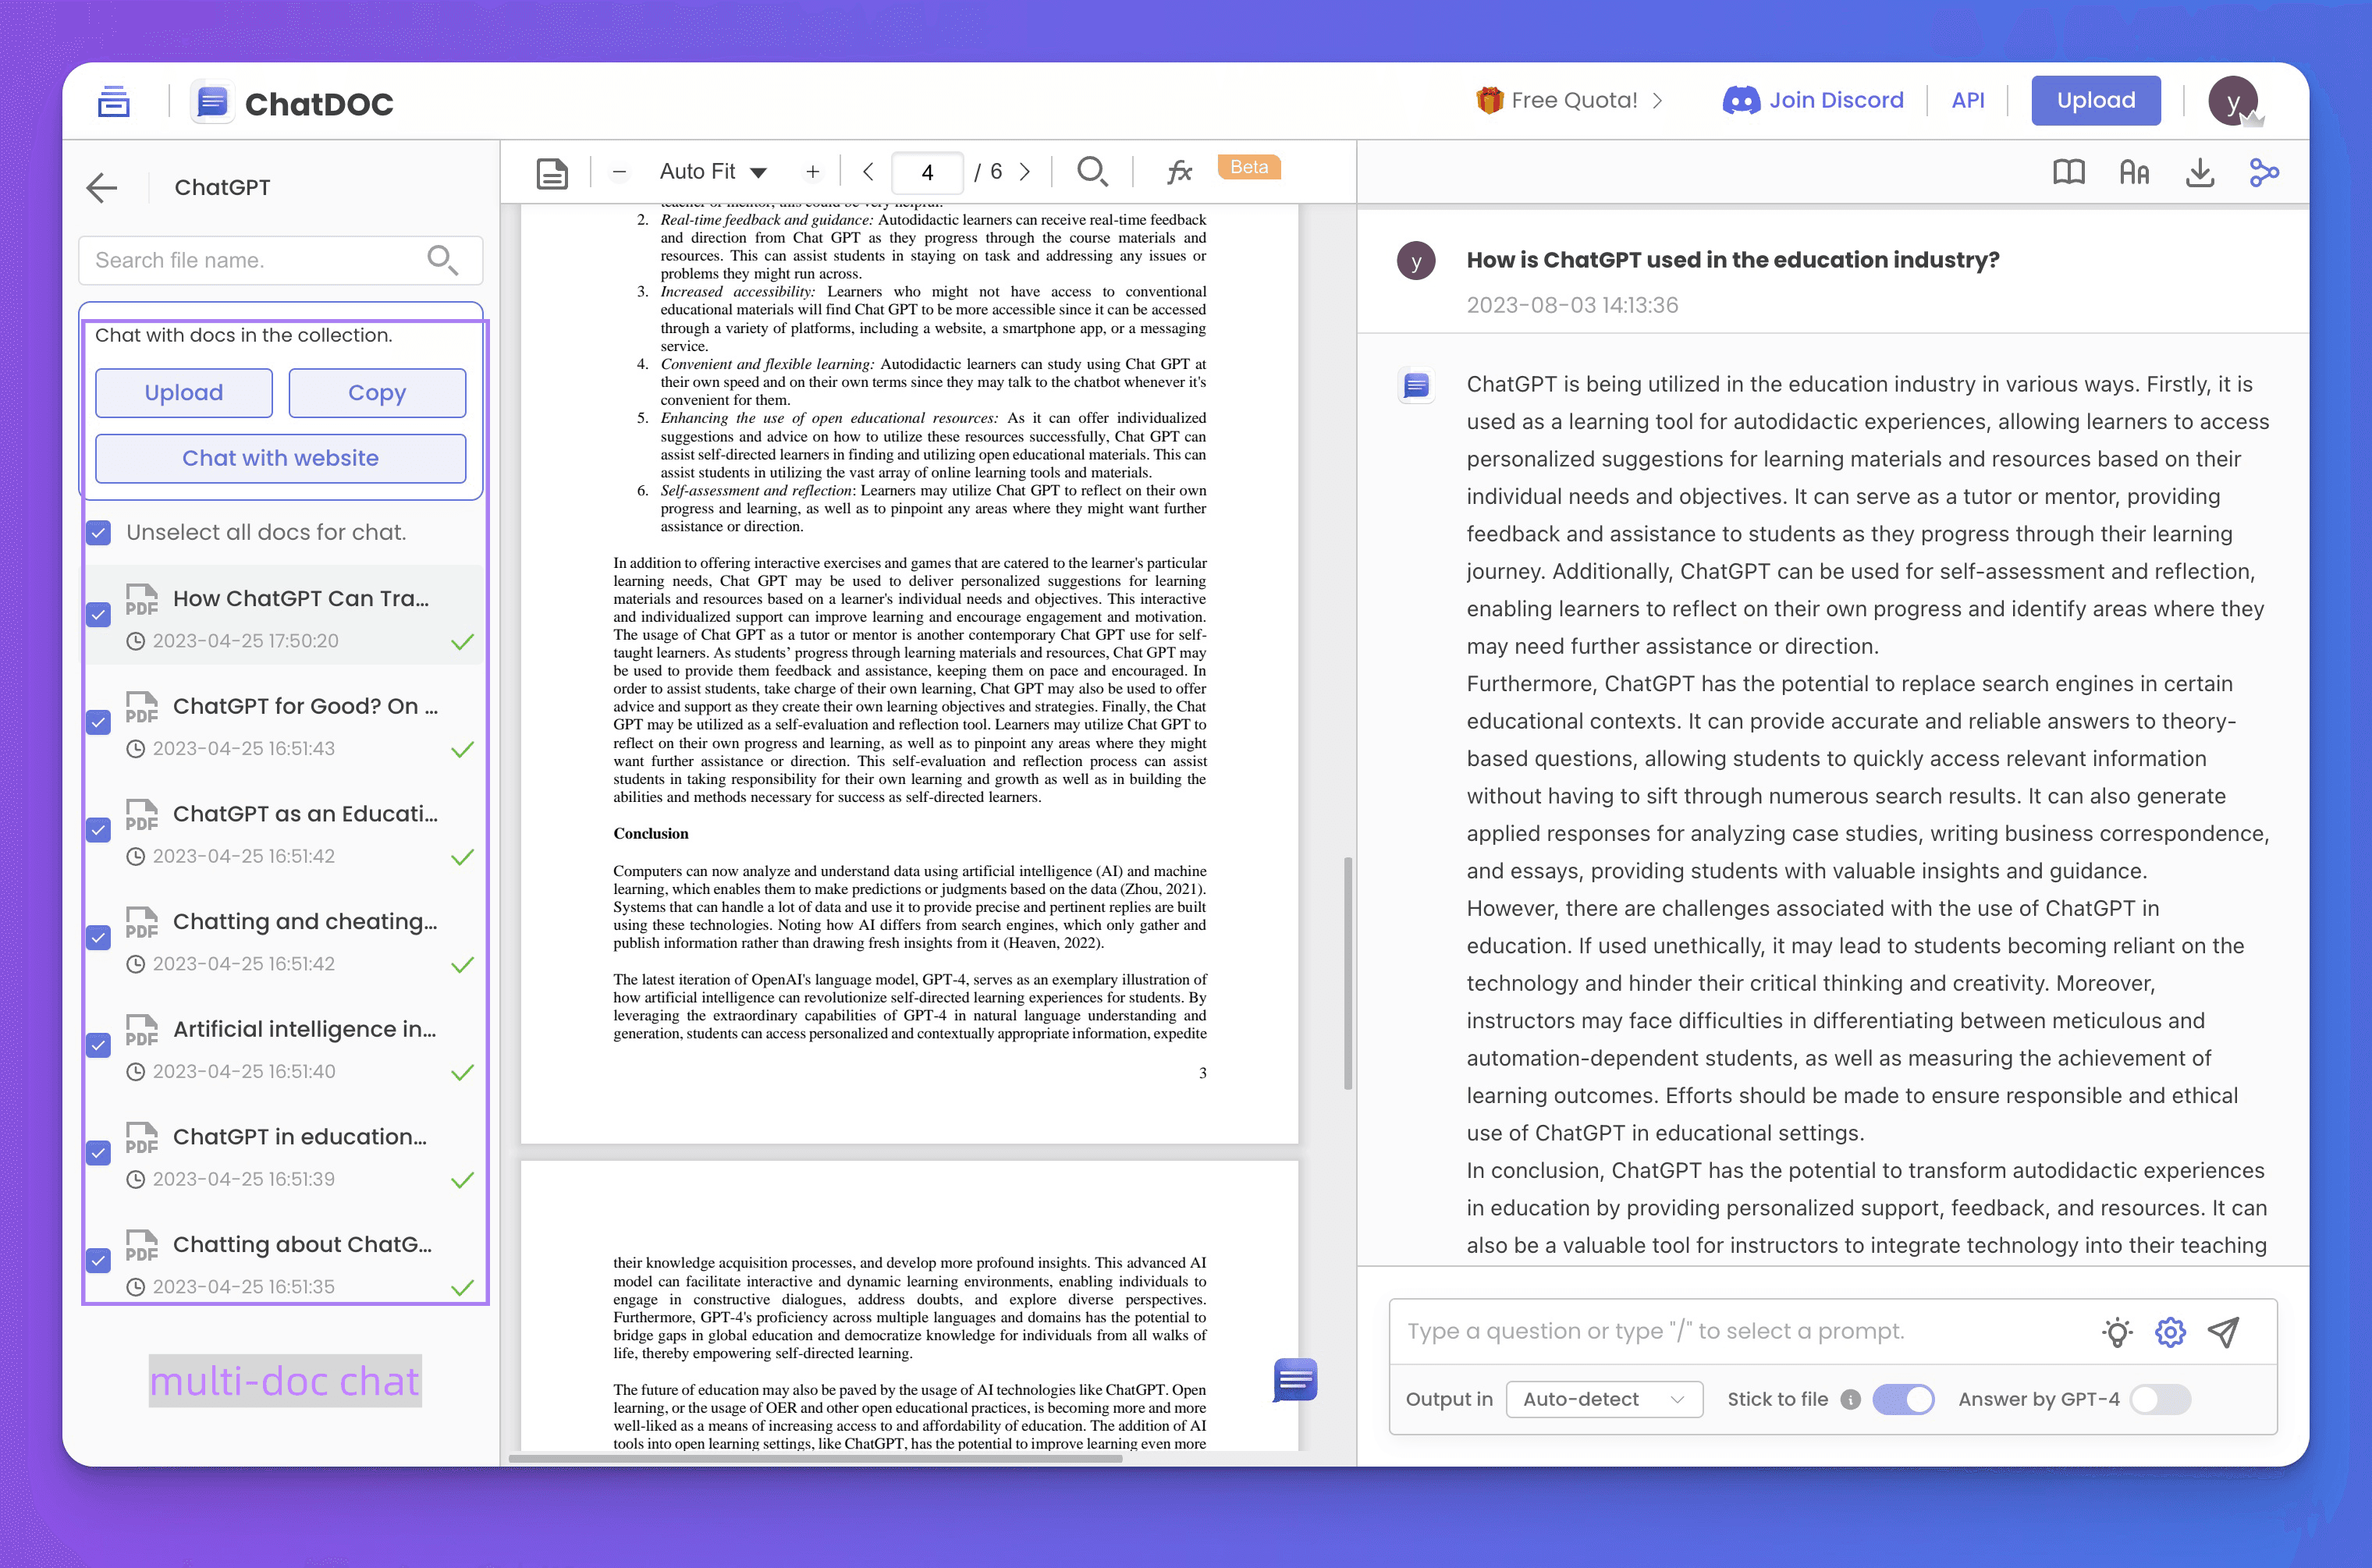Click the download icon in chat header
The image size is (2372, 1568).
click(x=2199, y=173)
